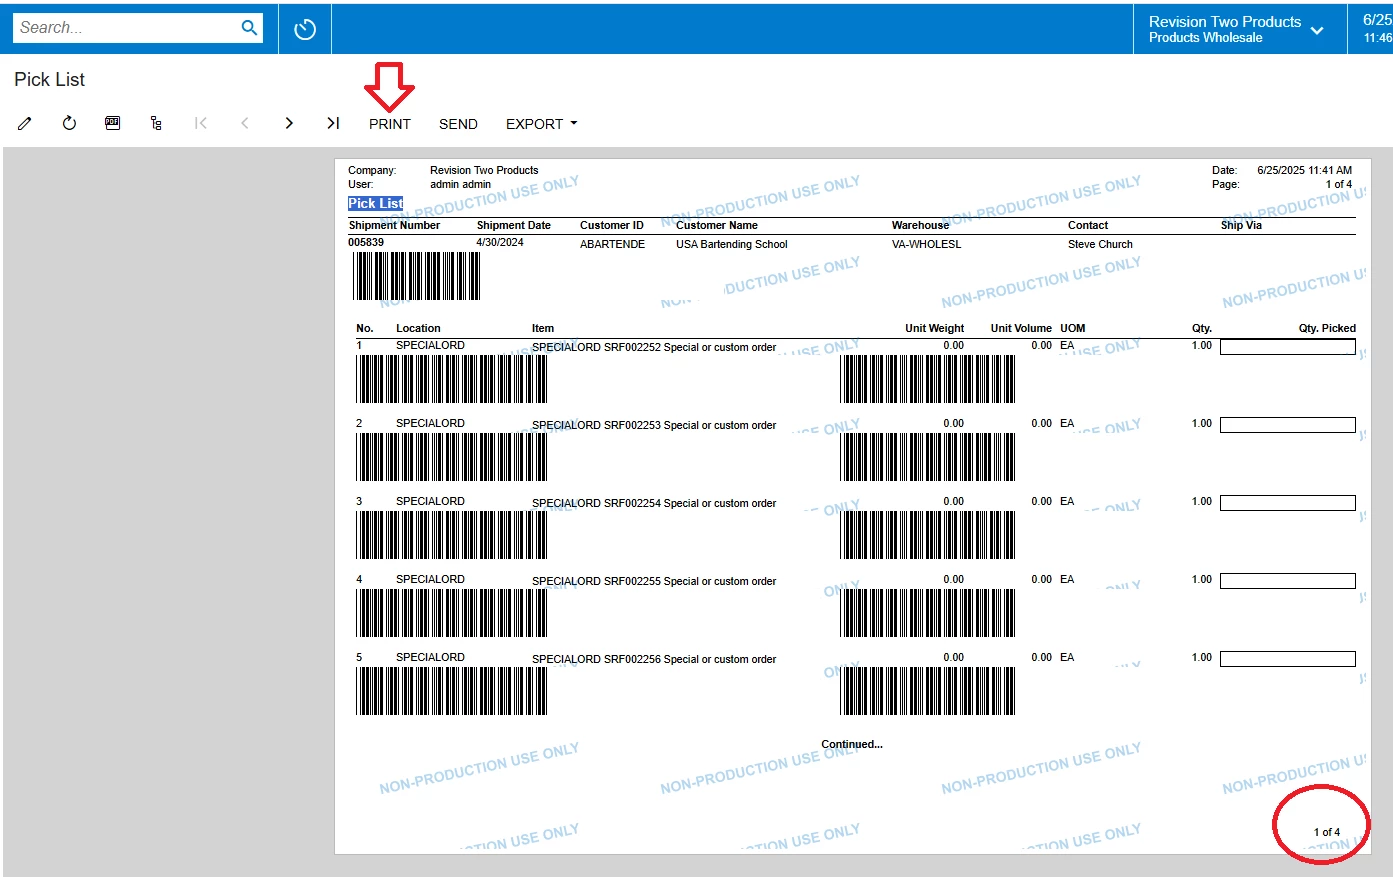Open the Revision Two Products company dropdown
This screenshot has height=877, width=1393.
pyautogui.click(x=1237, y=29)
